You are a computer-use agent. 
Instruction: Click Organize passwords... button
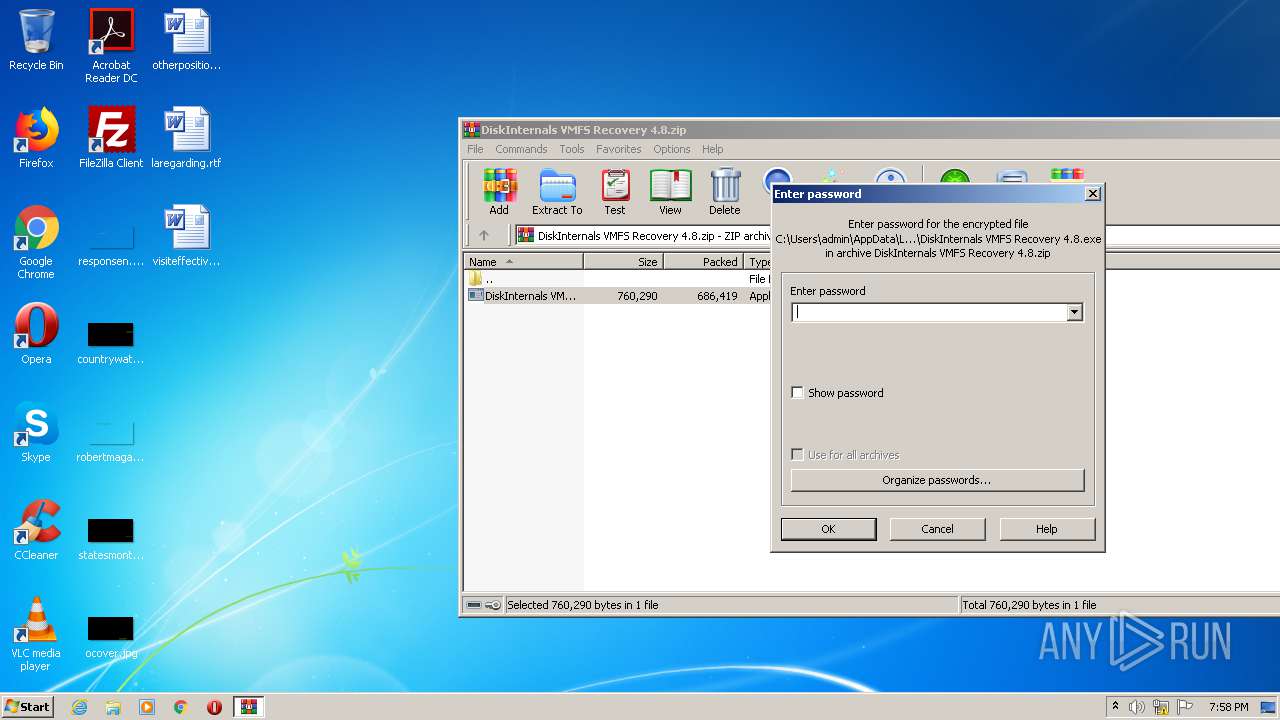[937, 480]
